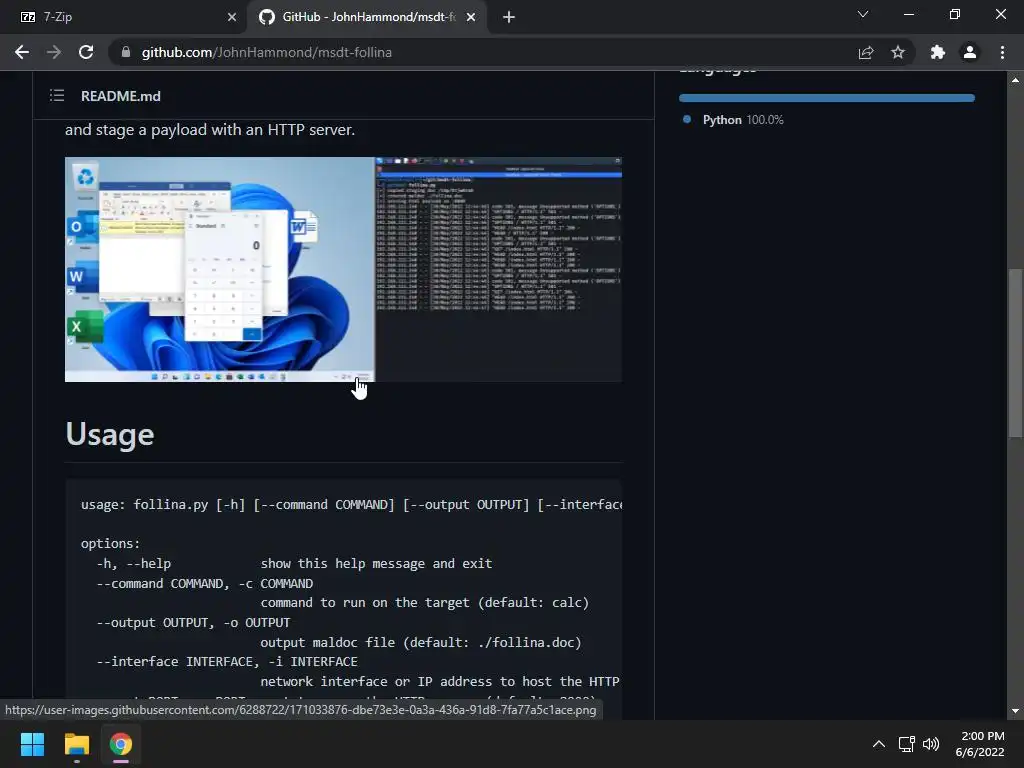Click the '--output OUTPUT, -o OUTPUT' line
1024x768 pixels.
(x=193, y=622)
